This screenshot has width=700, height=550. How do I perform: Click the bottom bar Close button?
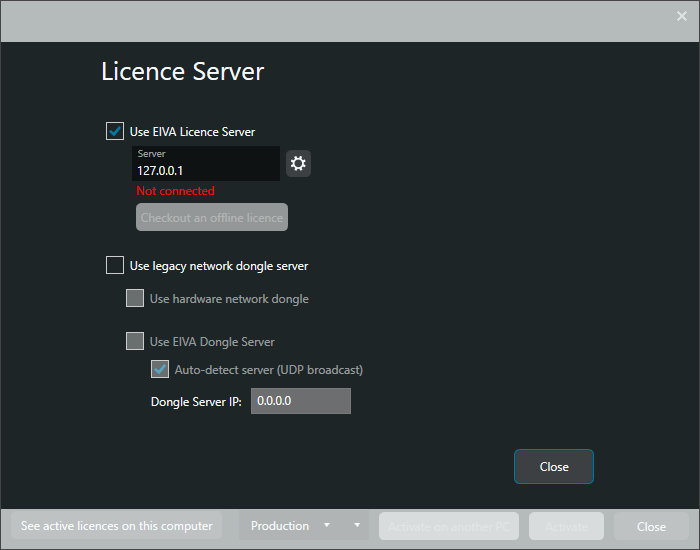coord(651,526)
